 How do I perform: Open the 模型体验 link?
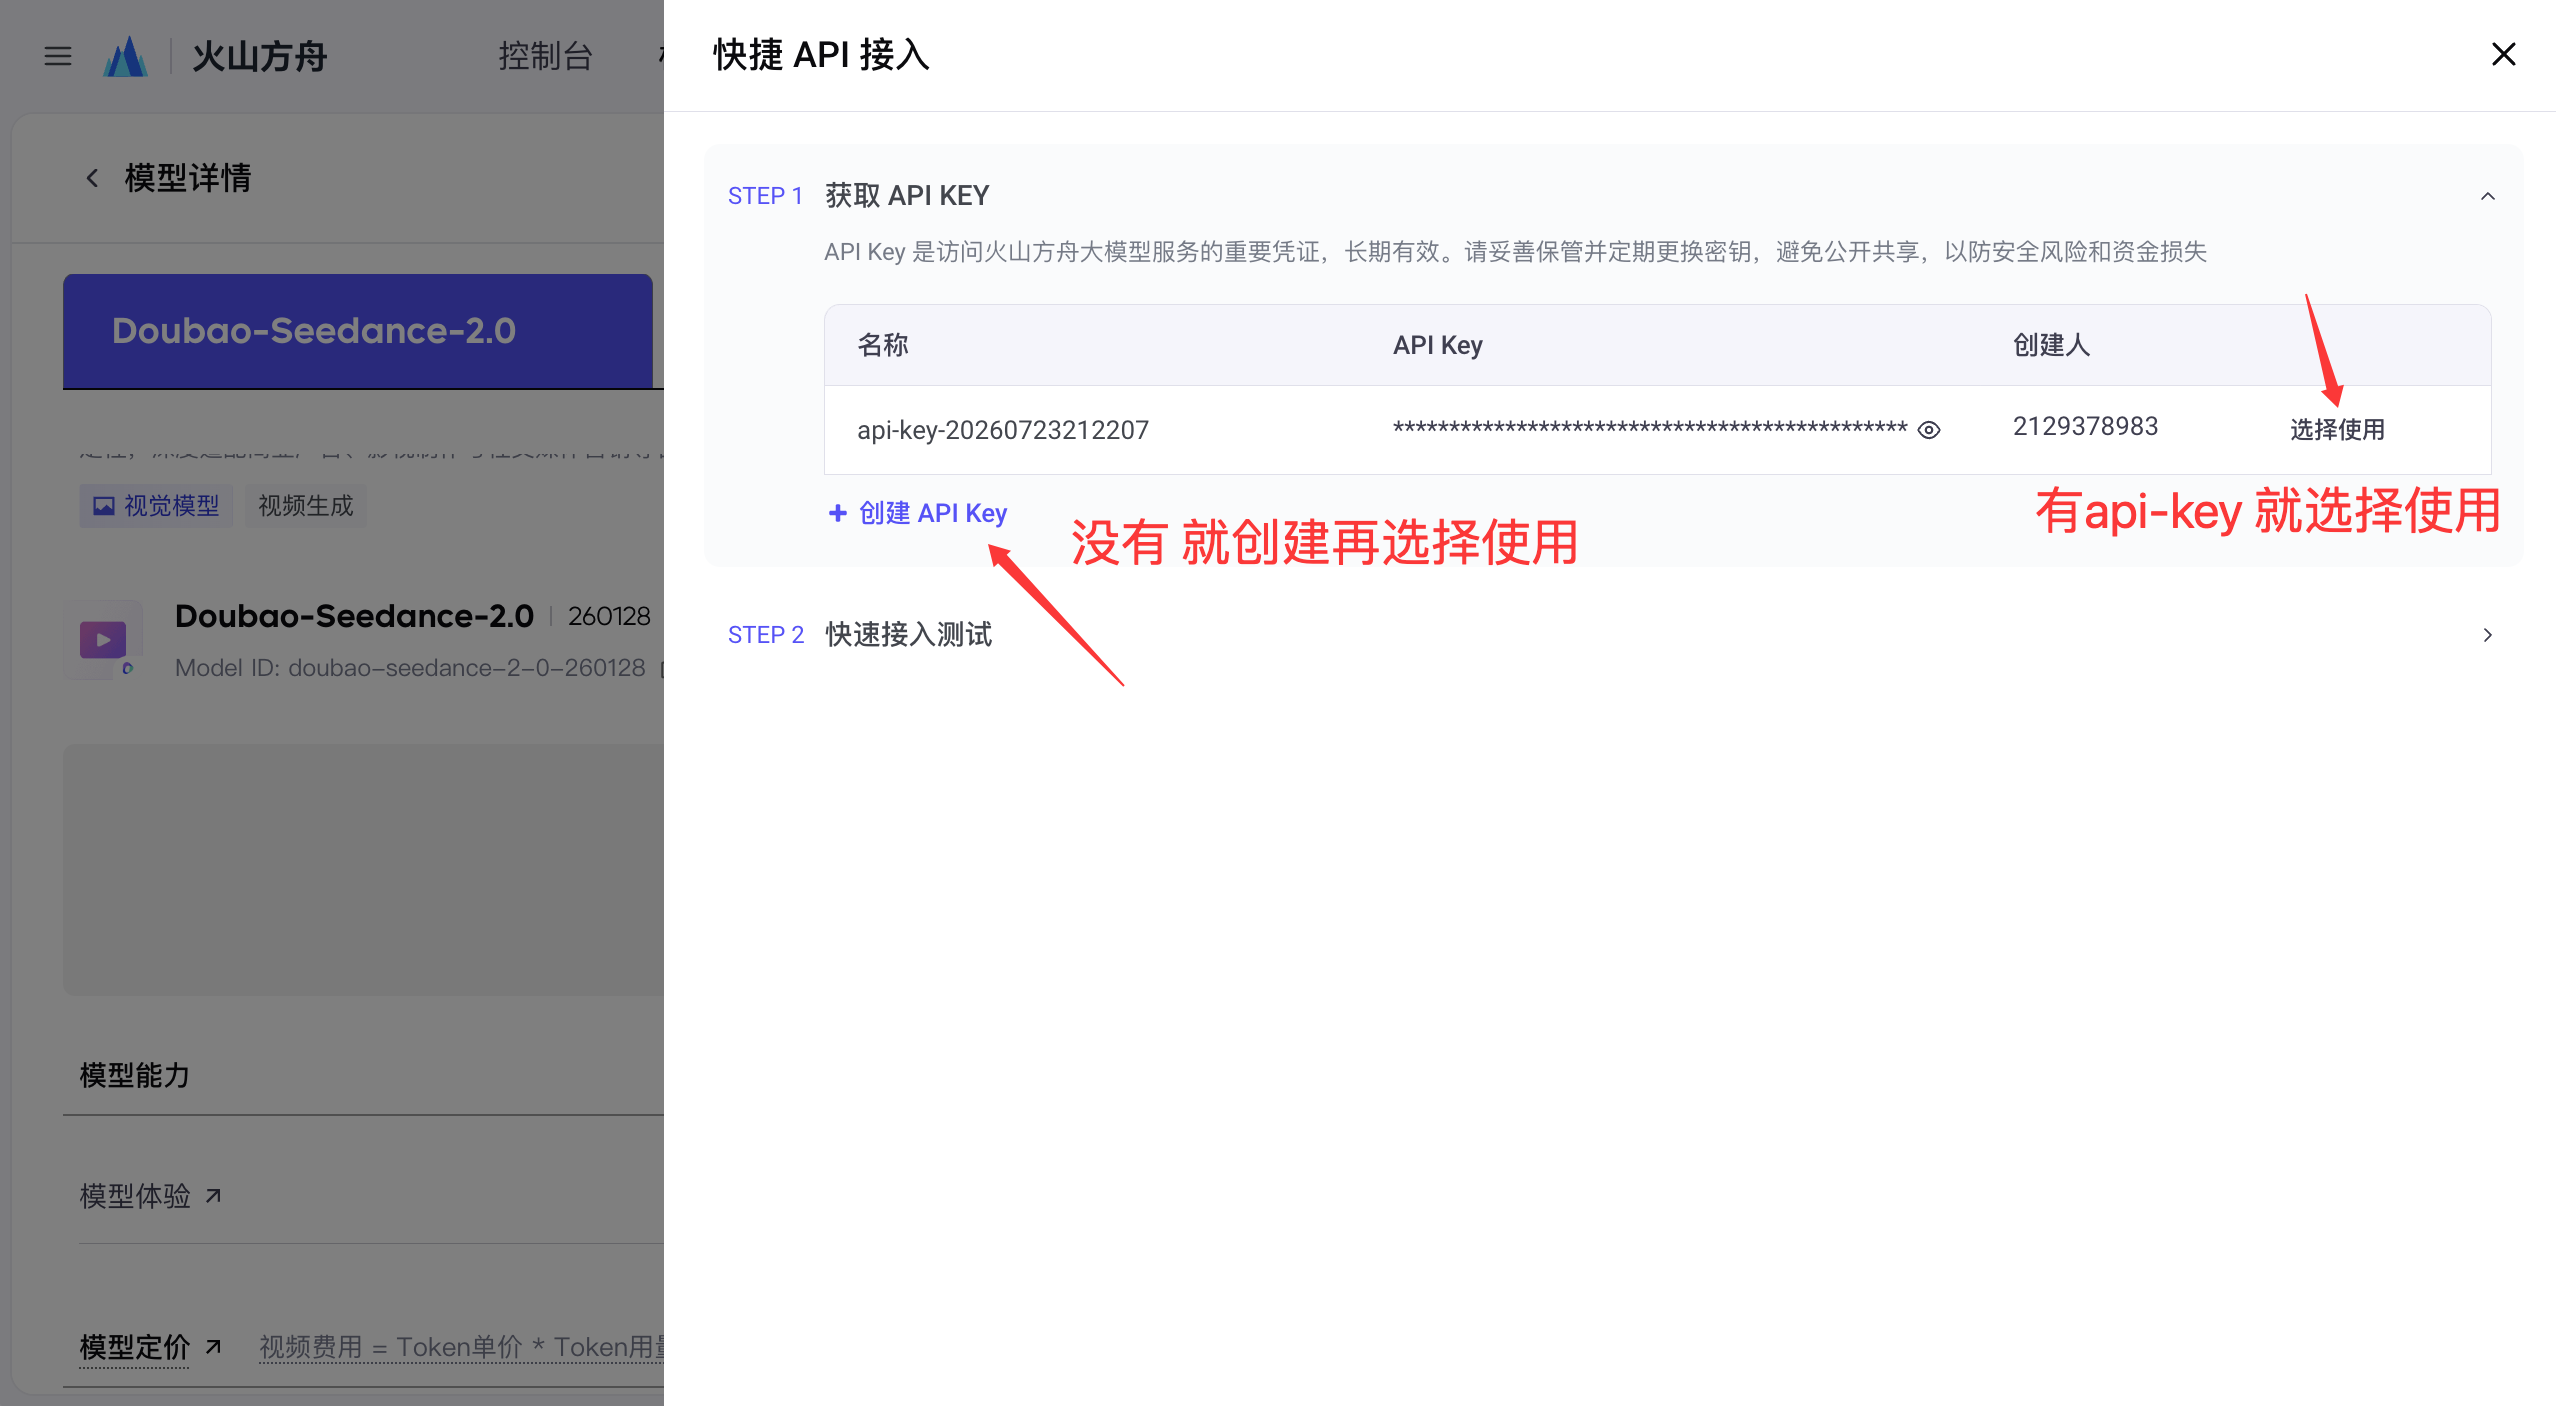tap(150, 1196)
